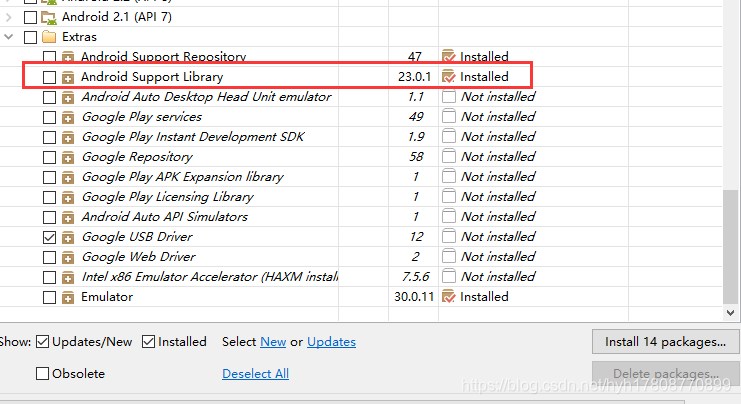This screenshot has height=404, width=741.
Task: Check the Google Play Licensing Library checkbox
Action: pyautogui.click(x=49, y=198)
